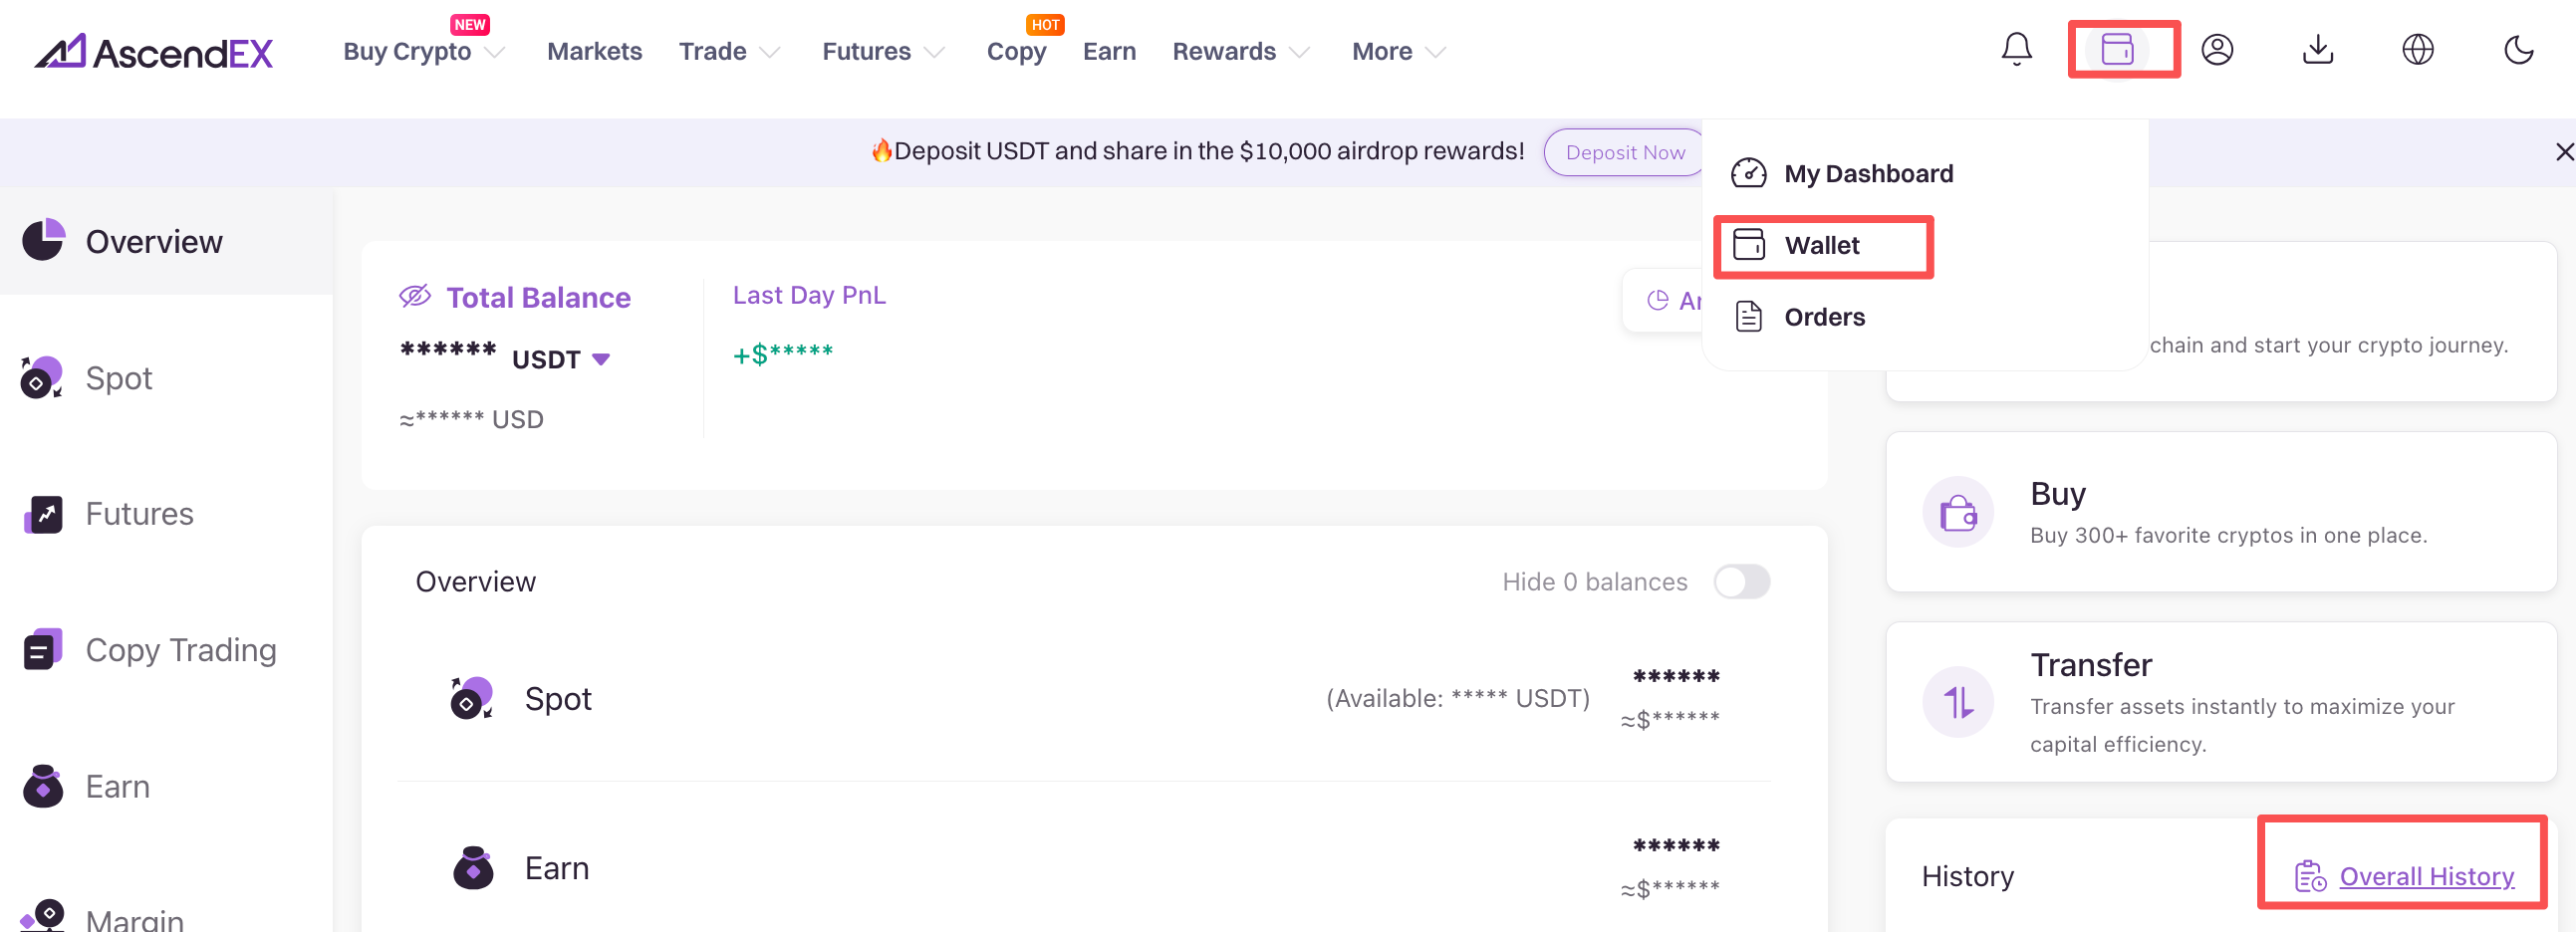2576x932 pixels.
Task: Click the Transfer arrows icon
Action: pyautogui.click(x=1957, y=702)
